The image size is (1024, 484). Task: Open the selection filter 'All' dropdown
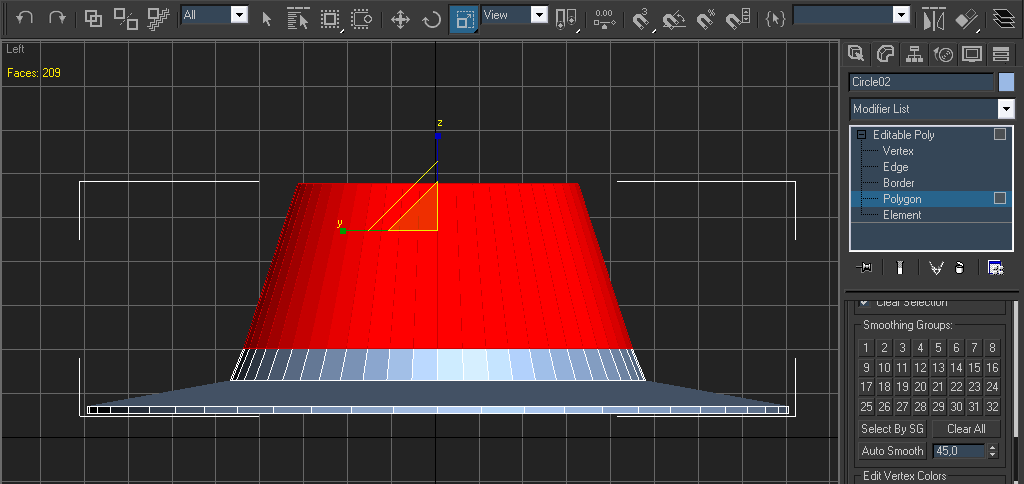tap(239, 15)
